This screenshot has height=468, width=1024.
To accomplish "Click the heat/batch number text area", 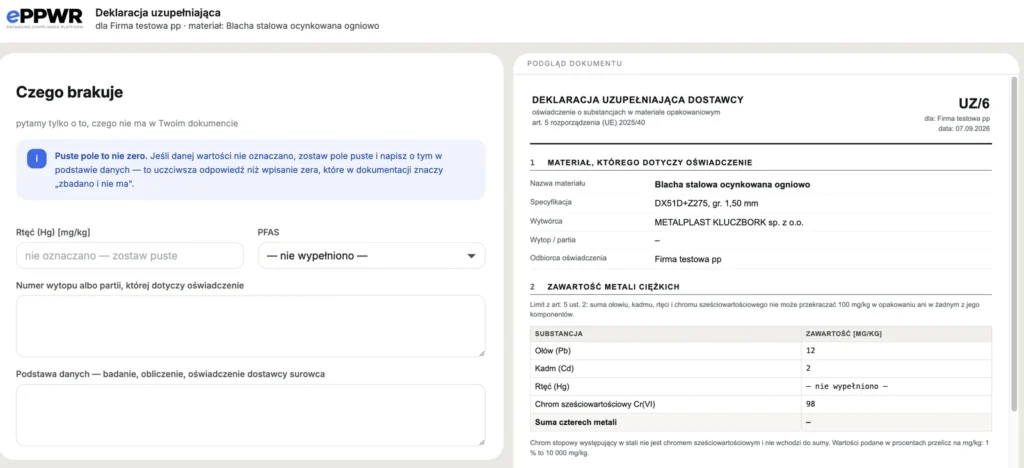I will [x=251, y=326].
